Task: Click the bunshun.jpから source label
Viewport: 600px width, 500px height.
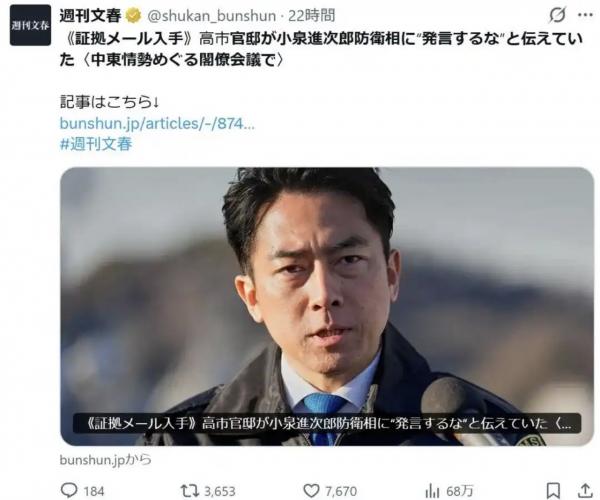Action: pyautogui.click(x=106, y=459)
